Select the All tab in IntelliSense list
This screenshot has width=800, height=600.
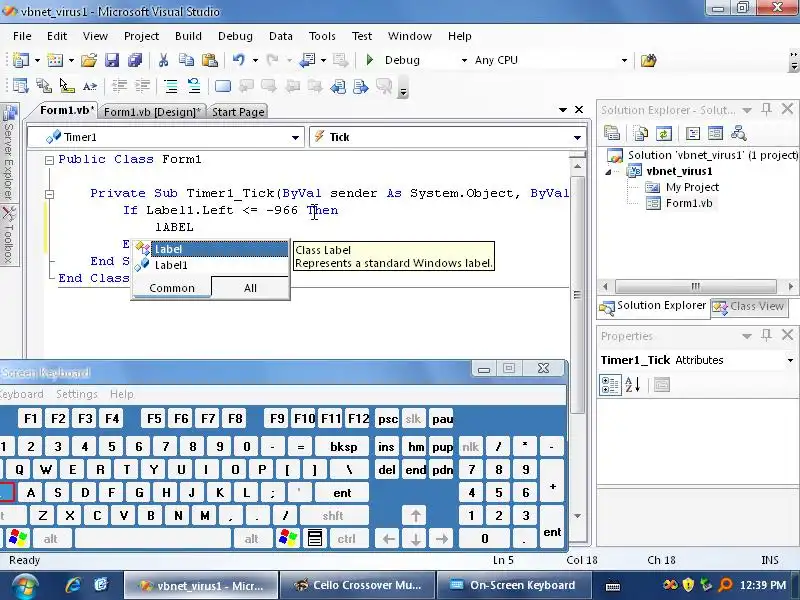250,288
